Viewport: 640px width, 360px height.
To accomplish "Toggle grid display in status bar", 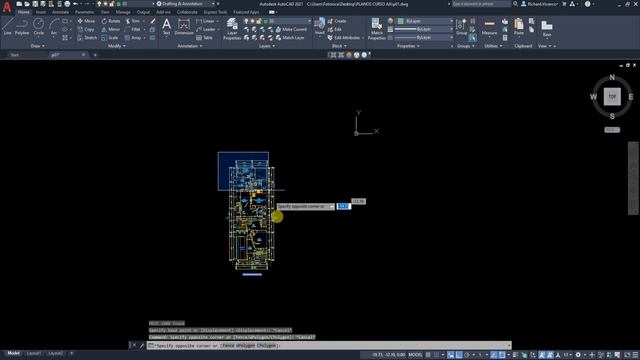I will tap(428, 355).
